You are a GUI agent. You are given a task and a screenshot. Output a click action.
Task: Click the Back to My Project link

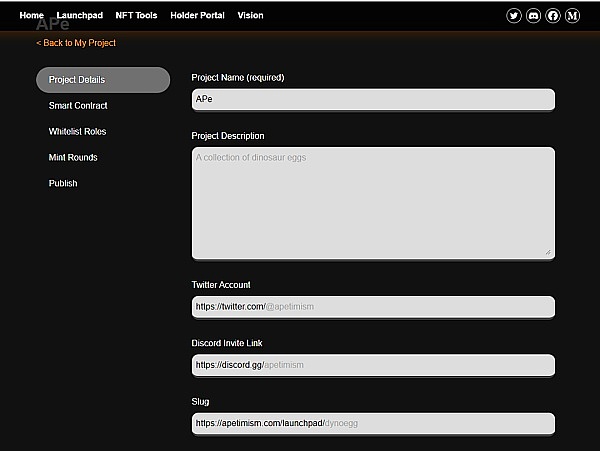click(76, 43)
